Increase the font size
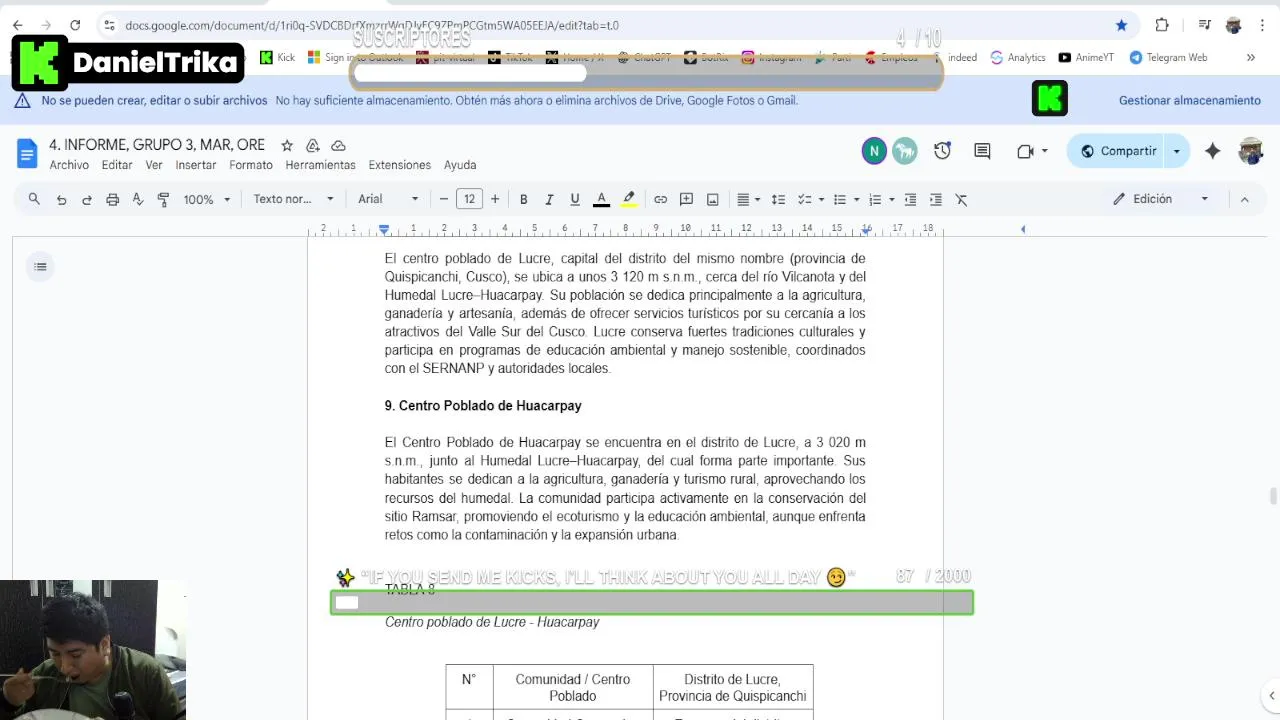The width and height of the screenshot is (1280, 720). coord(495,199)
